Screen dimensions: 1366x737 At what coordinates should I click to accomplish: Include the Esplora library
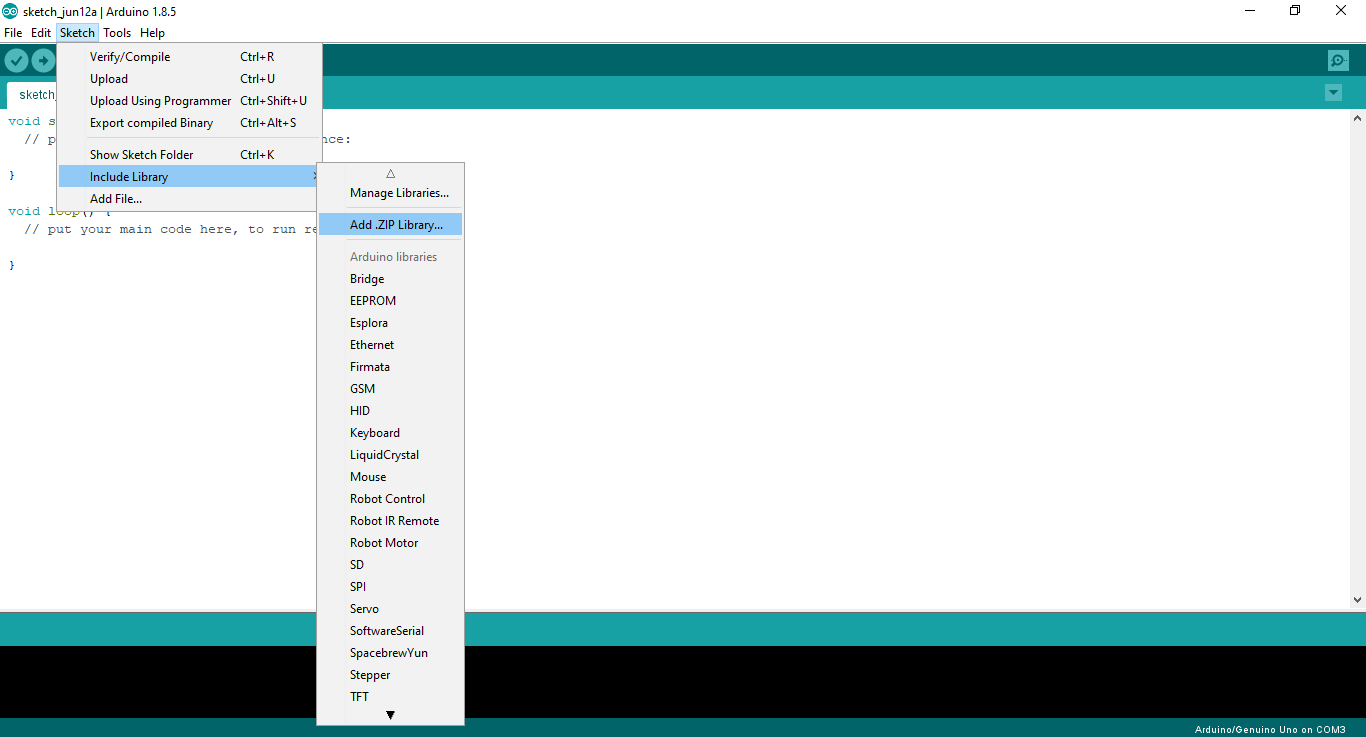point(390,323)
